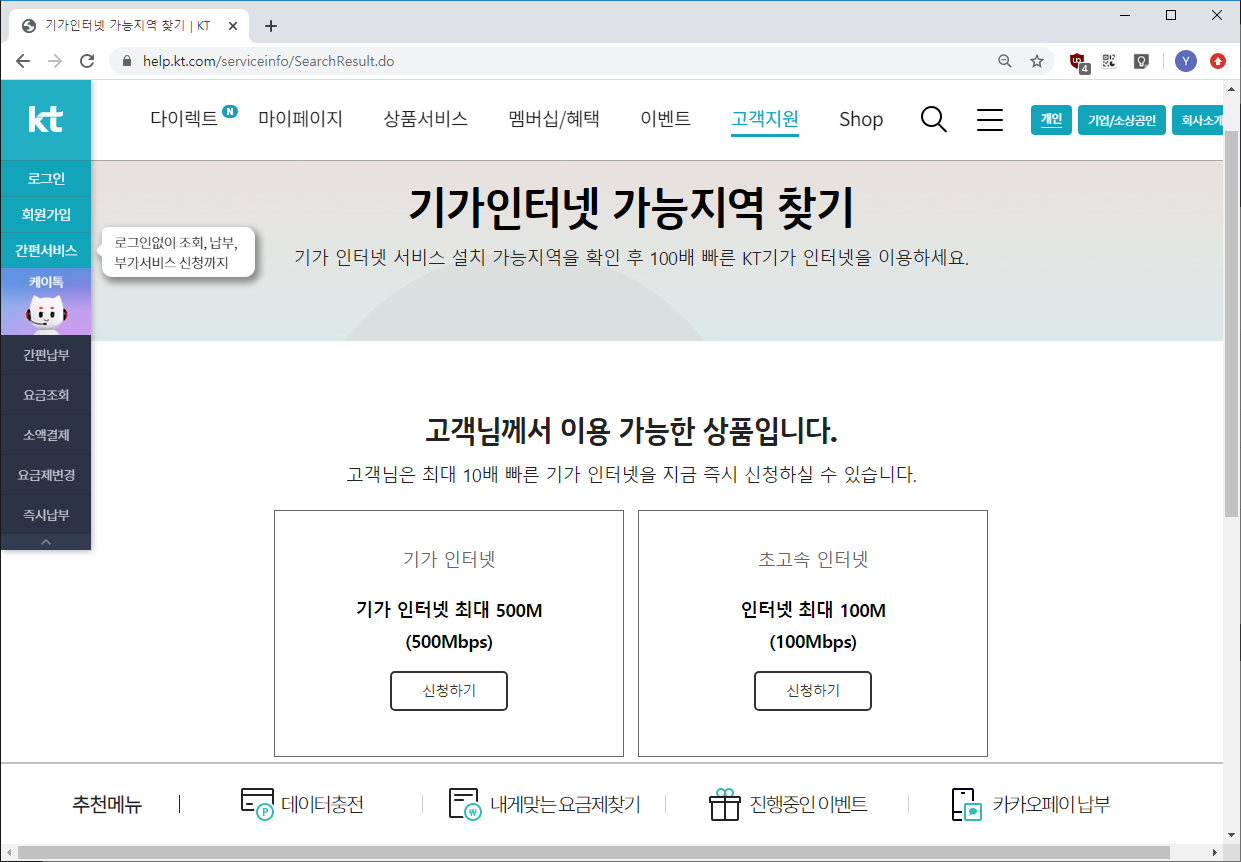This screenshot has height=862, width=1241.
Task: Close the 기가인터넷 가능지역 찾기 tab
Action: coord(233,26)
